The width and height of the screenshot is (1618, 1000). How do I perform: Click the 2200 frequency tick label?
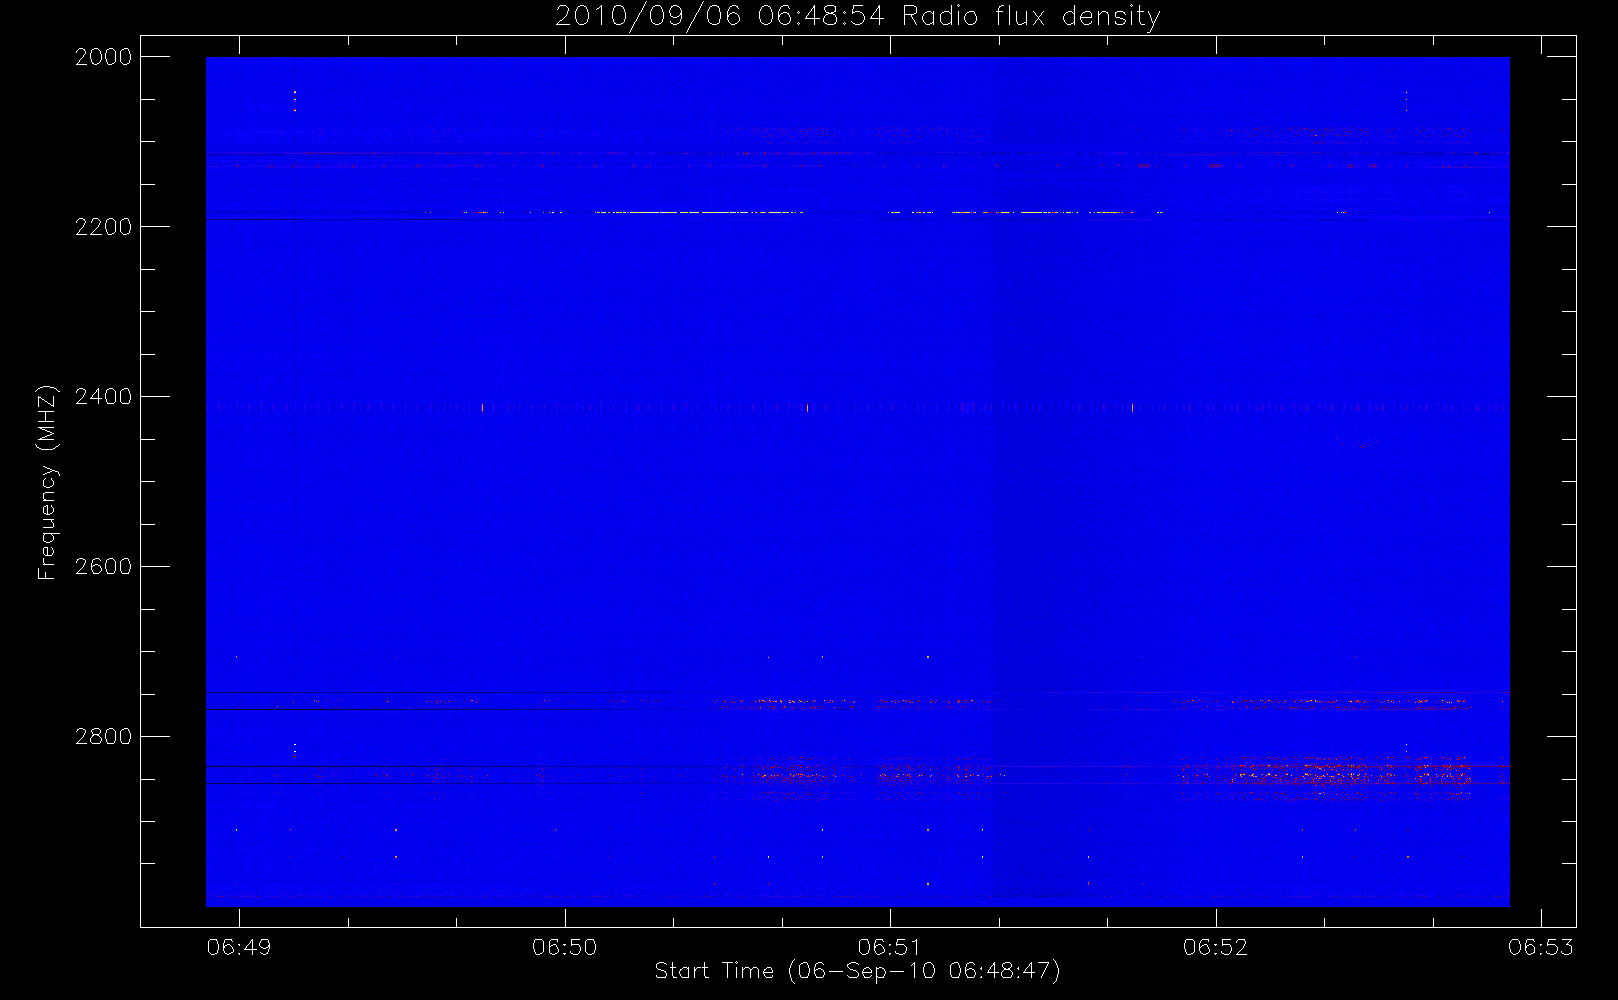click(x=104, y=227)
